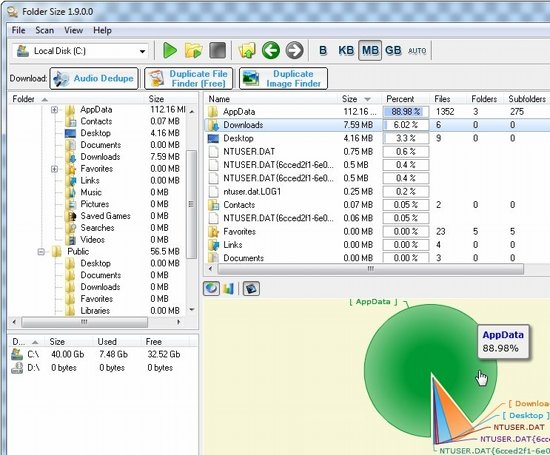This screenshot has width=550, height=455.
Task: Select ntuser.dat.LOG1 file row
Action: [377, 192]
